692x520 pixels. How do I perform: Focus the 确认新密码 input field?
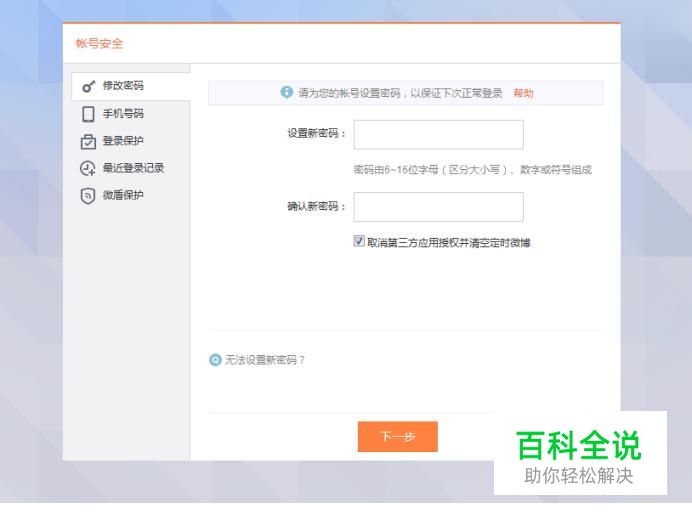click(438, 207)
